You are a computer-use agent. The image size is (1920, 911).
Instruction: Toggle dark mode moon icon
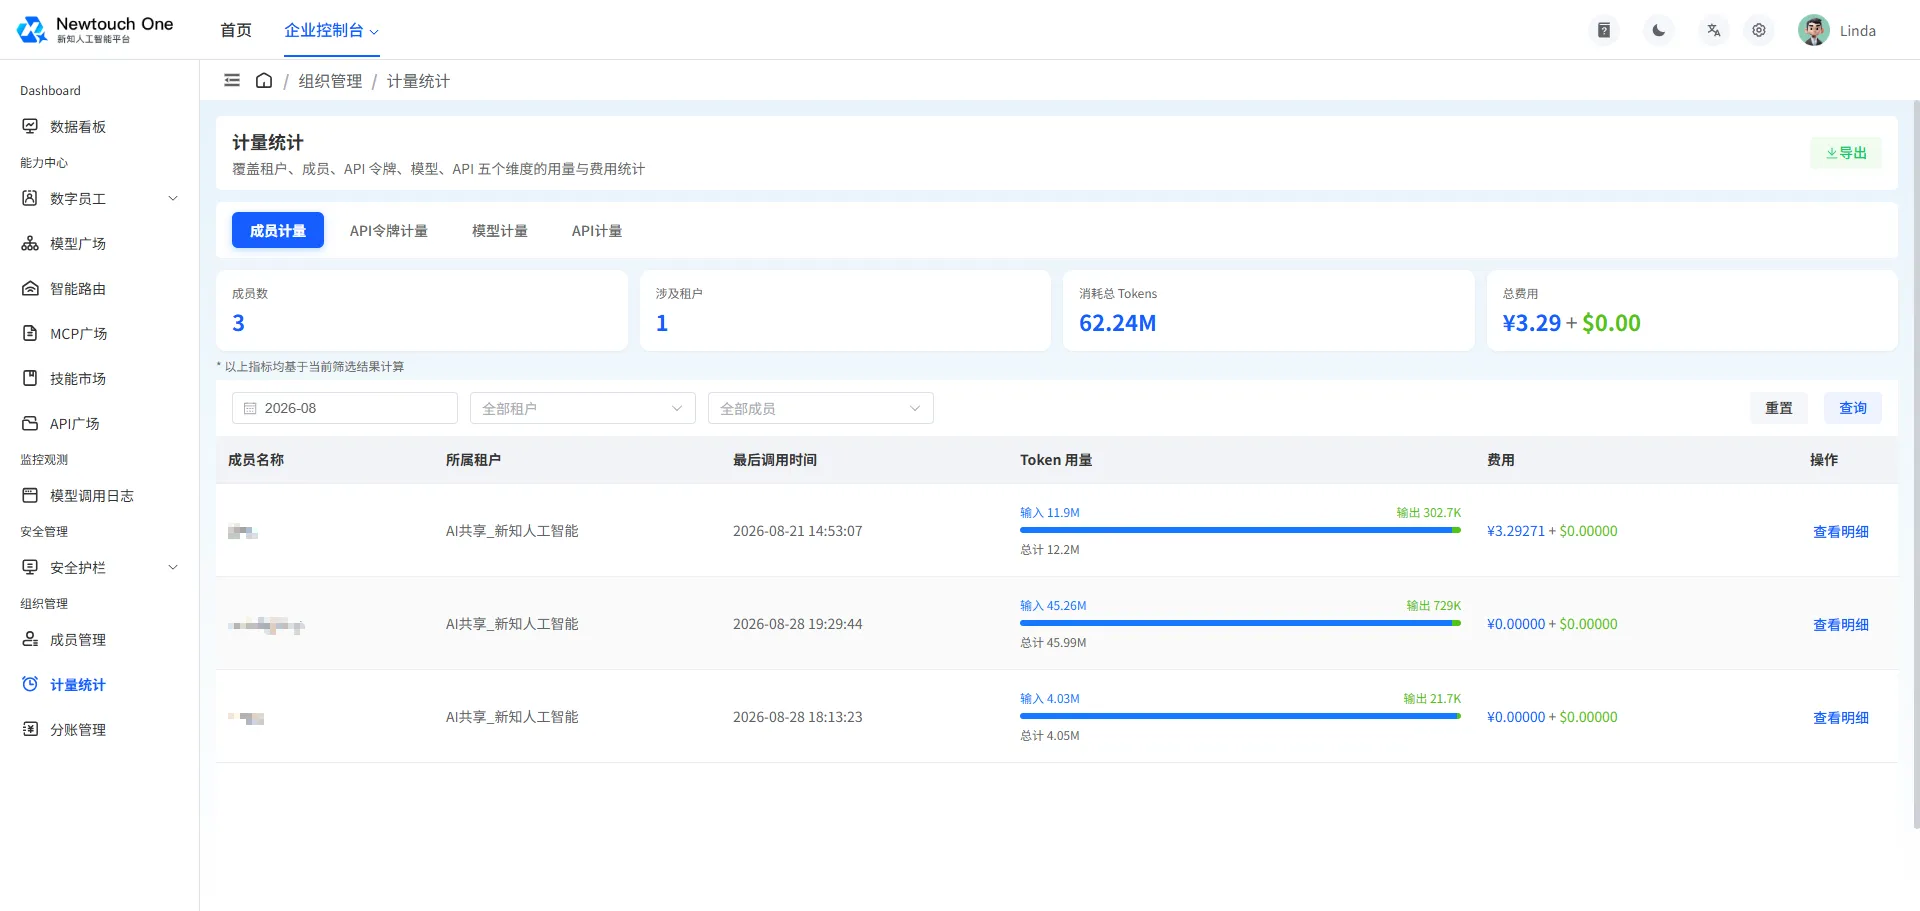tap(1659, 30)
